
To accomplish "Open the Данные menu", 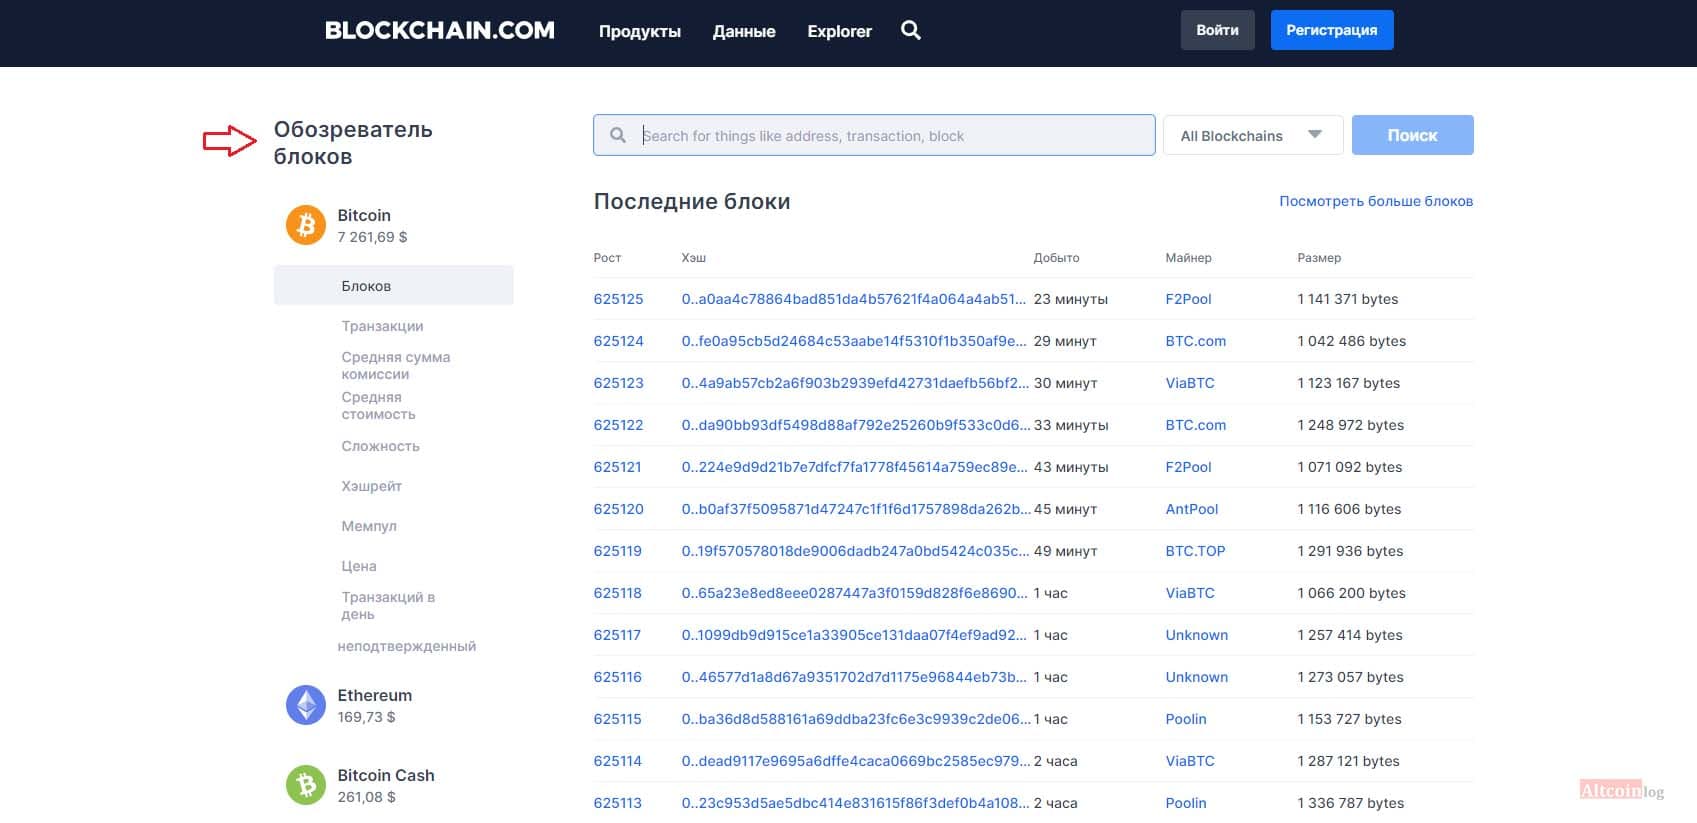I will pyautogui.click(x=744, y=31).
